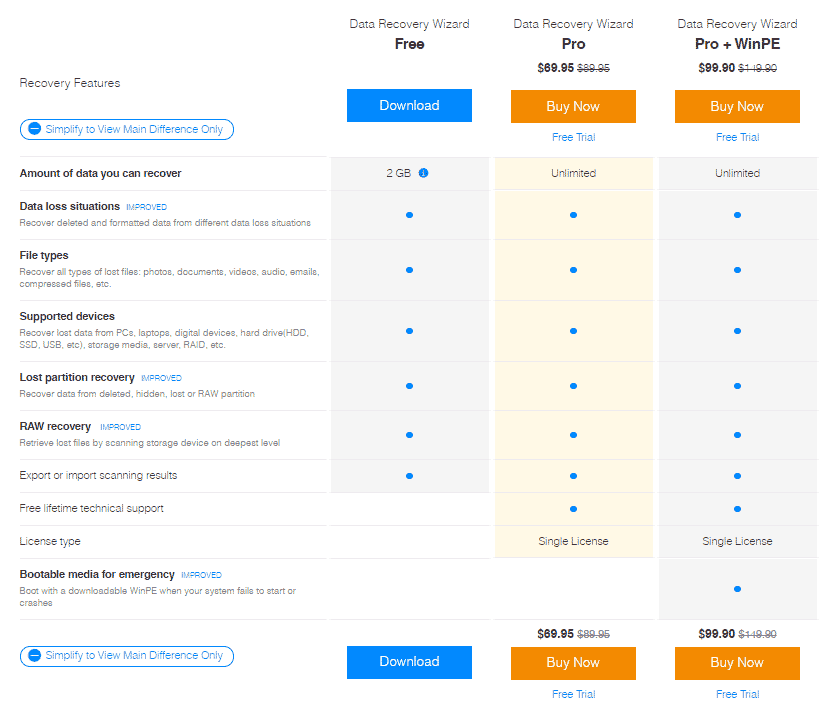Viewport: 824px width, 704px height.
Task: Collapse table via top Simplify to View Main Difference Only
Action: point(127,129)
